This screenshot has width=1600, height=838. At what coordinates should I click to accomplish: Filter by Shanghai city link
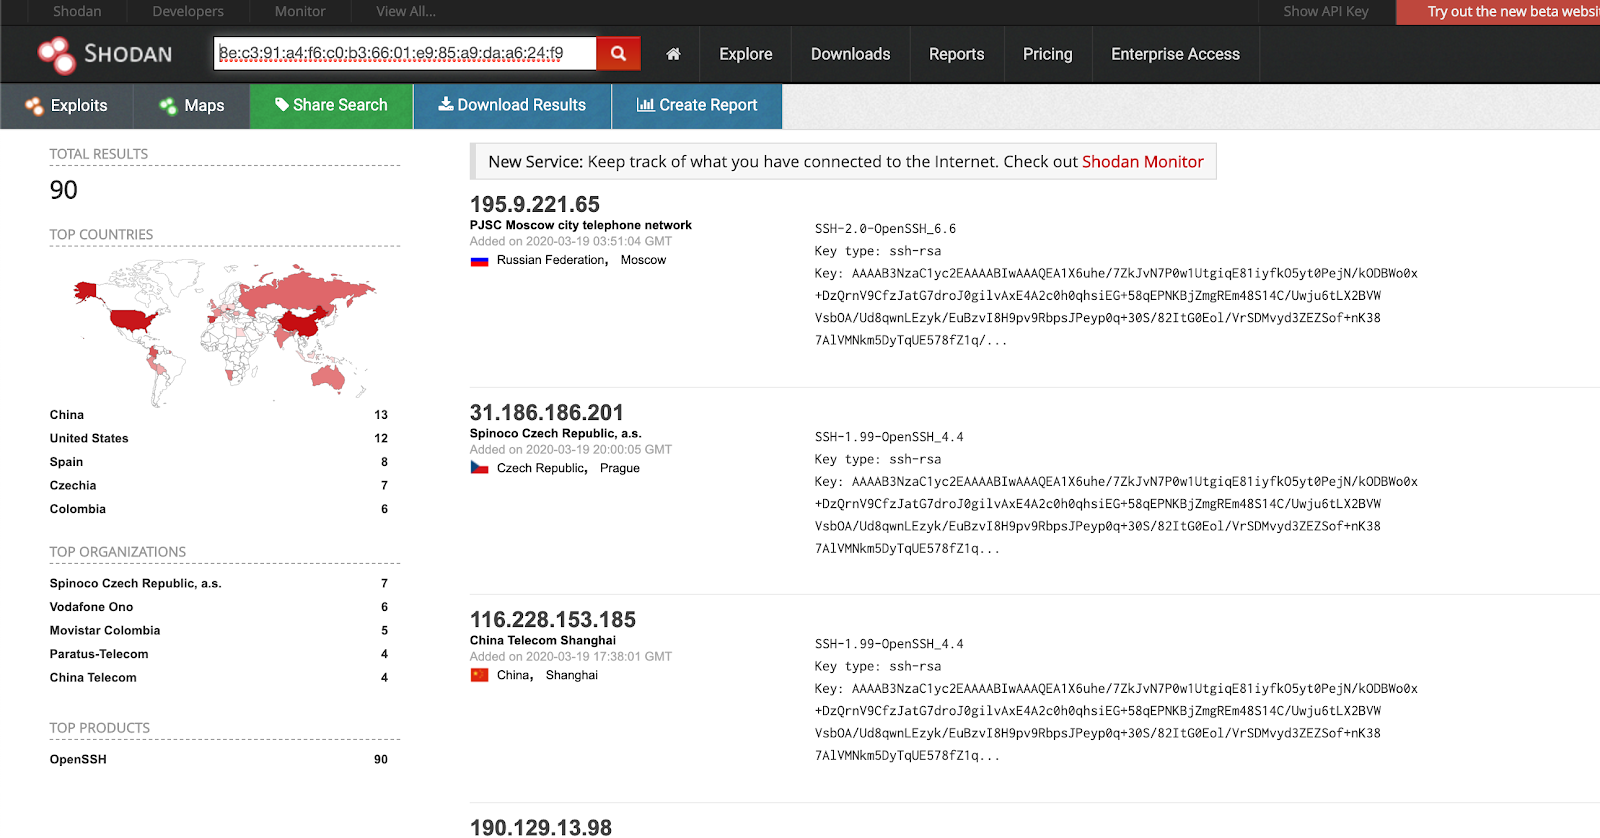coord(572,675)
